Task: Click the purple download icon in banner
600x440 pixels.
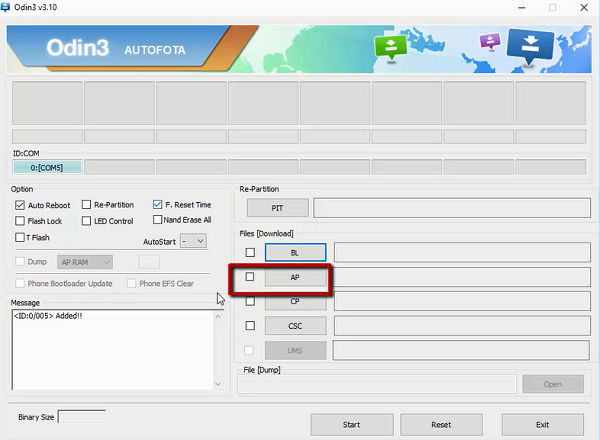Action: (490, 41)
